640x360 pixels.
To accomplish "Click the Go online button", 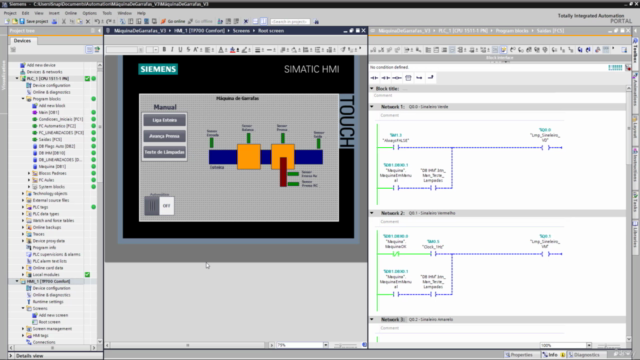I will 173,21.
